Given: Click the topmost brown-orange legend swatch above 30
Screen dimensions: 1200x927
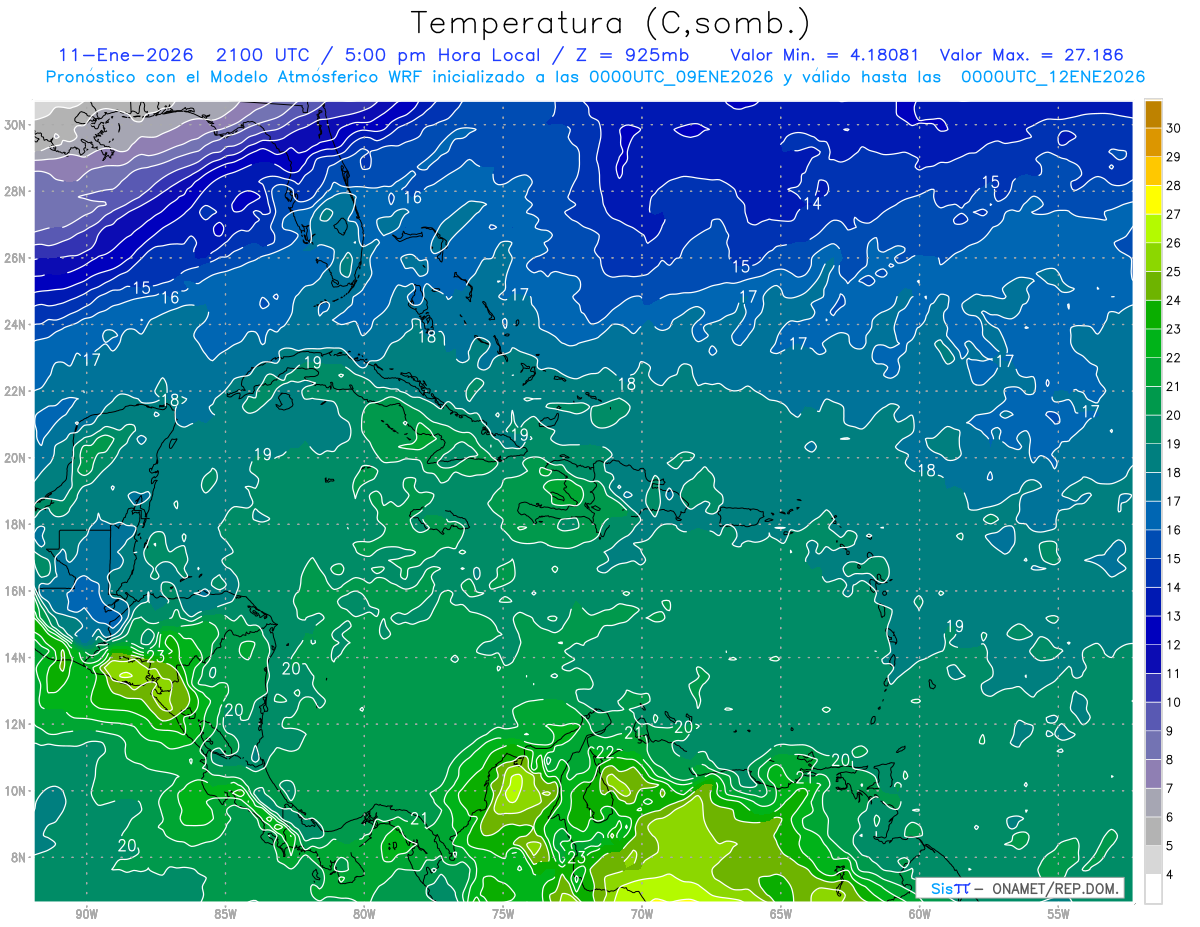Looking at the screenshot, I should [x=1153, y=113].
